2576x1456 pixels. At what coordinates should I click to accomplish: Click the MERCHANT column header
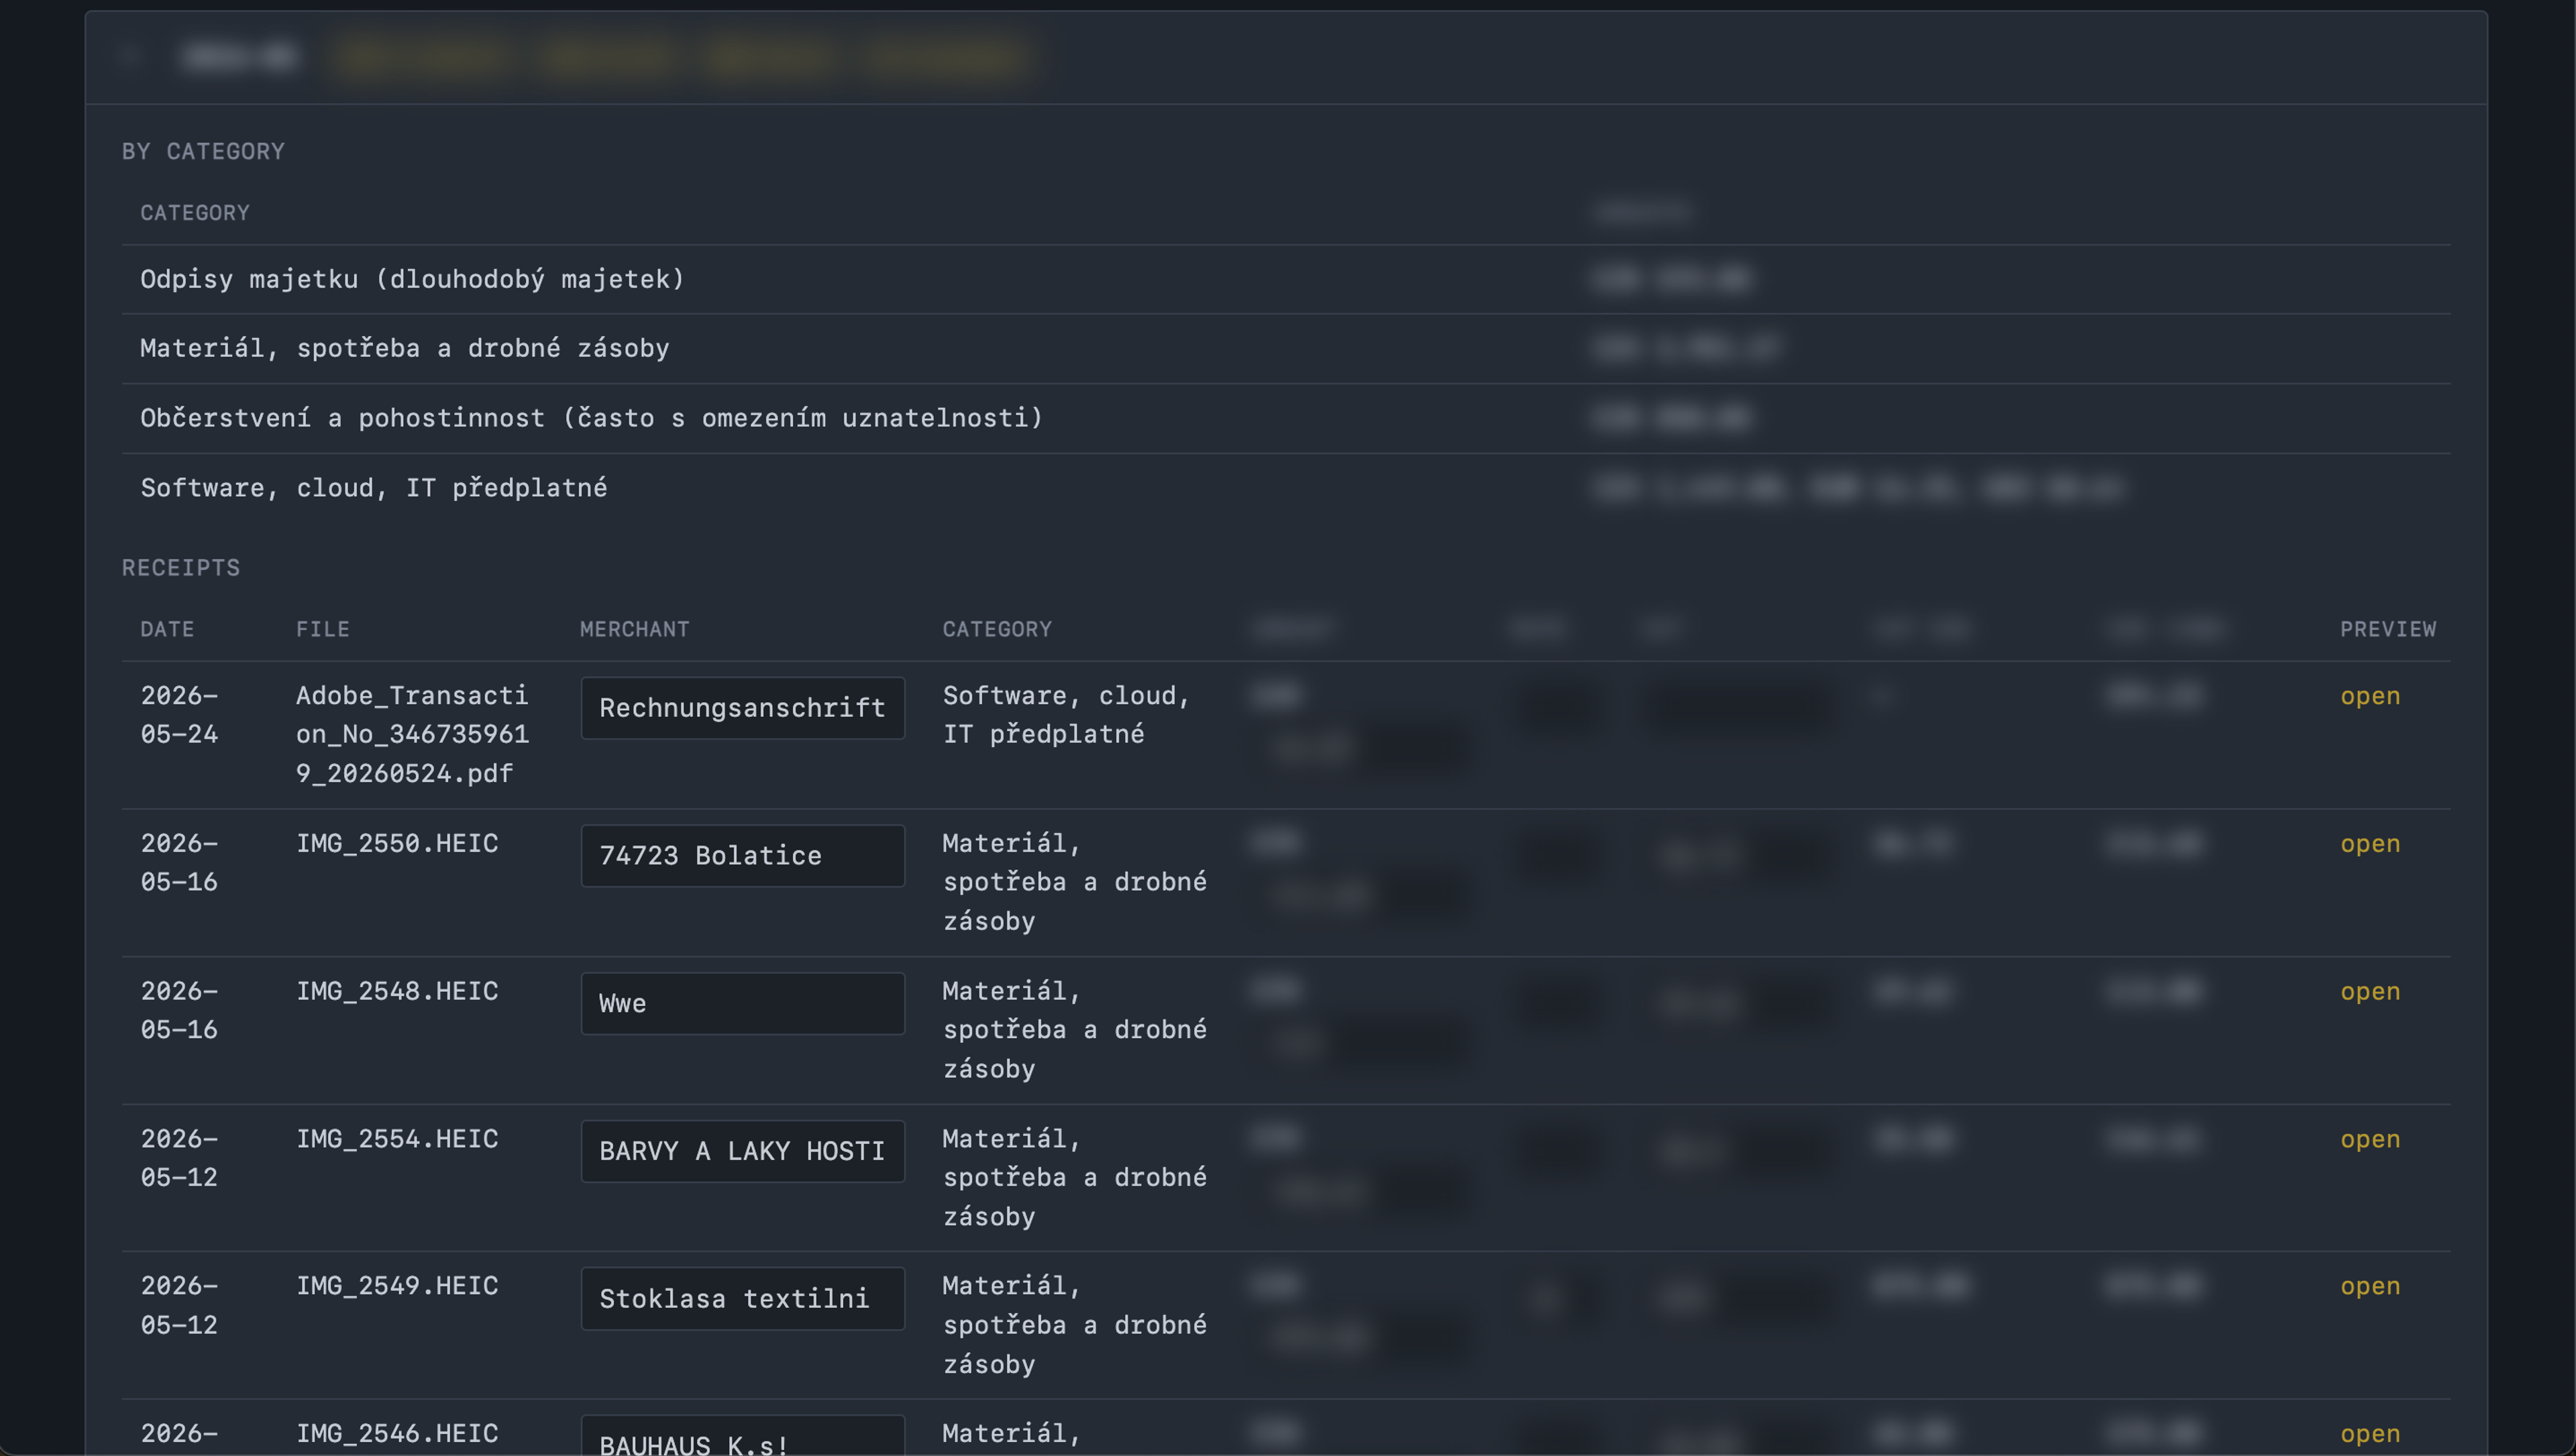pos(635,630)
